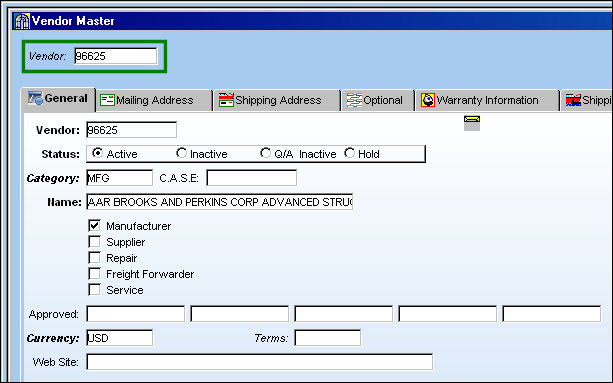Click the Category label
The width and height of the screenshot is (613, 383).
point(53,178)
